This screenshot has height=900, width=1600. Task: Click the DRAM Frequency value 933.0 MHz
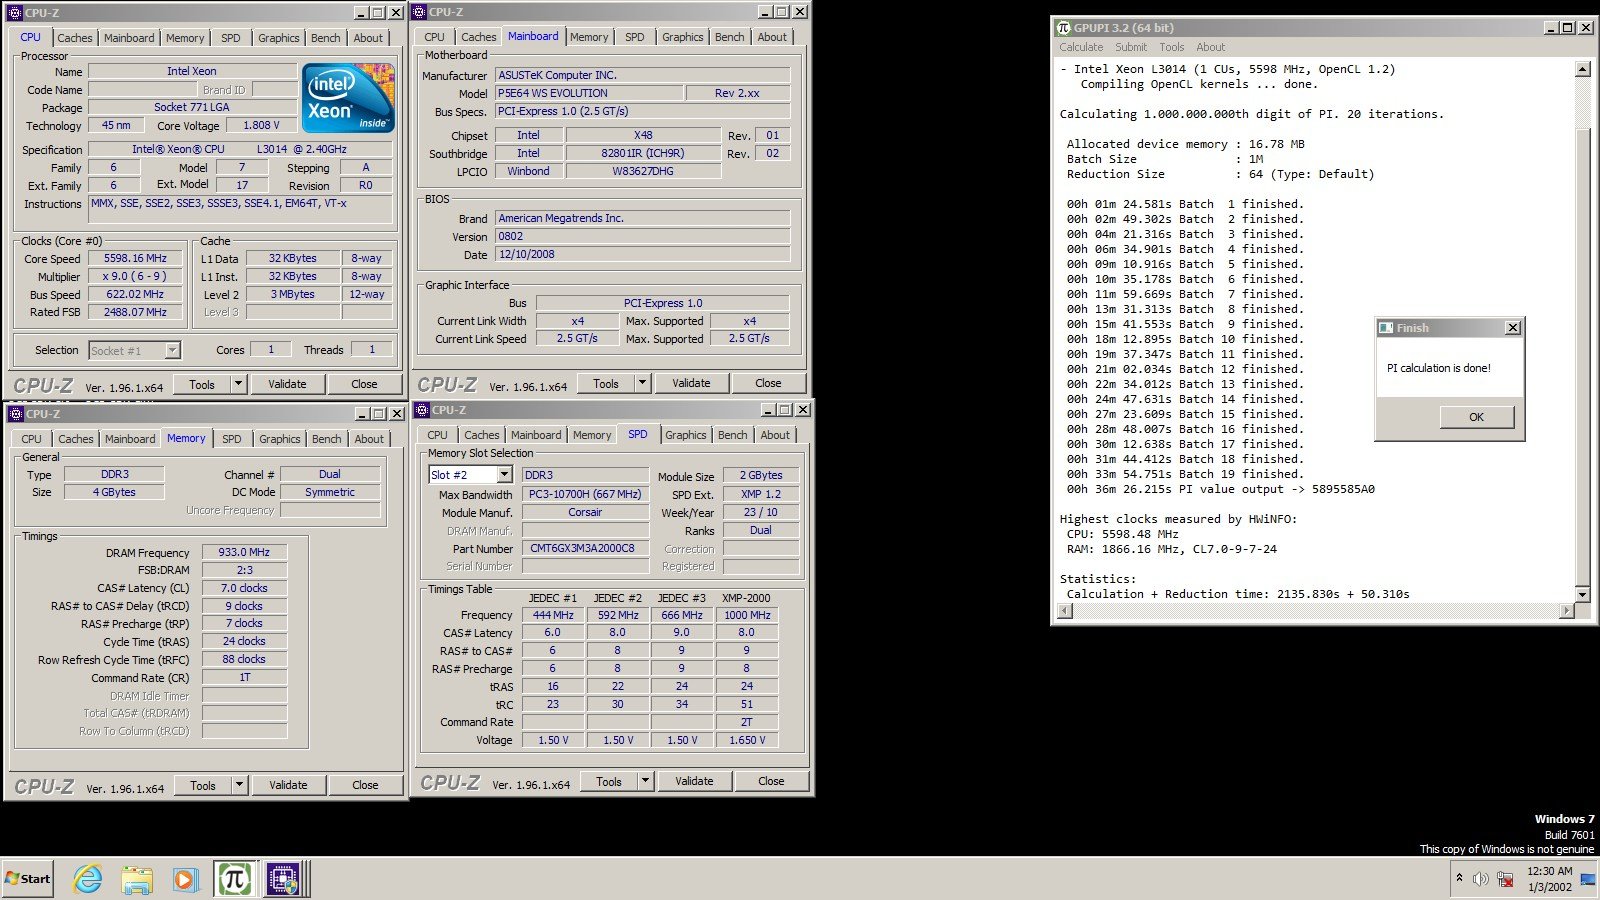[245, 552]
